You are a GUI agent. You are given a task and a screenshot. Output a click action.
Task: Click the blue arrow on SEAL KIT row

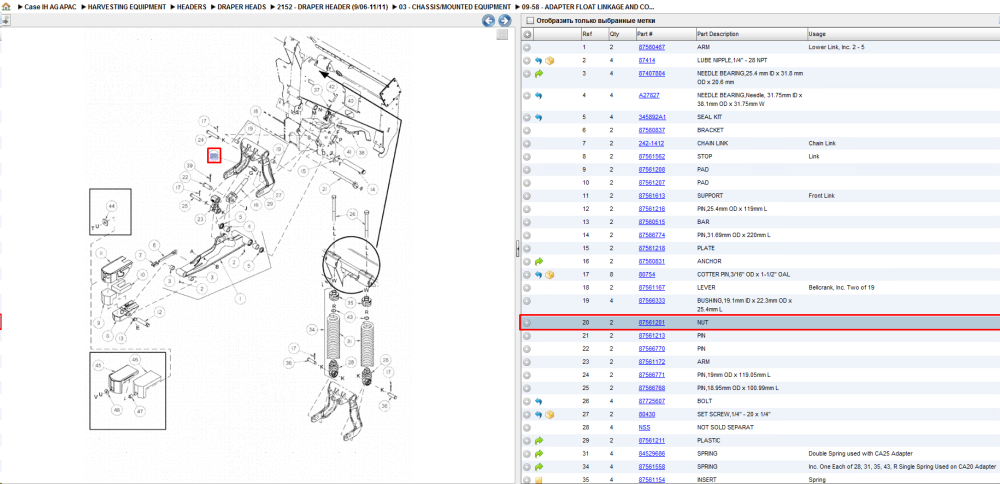pyautogui.click(x=538, y=117)
